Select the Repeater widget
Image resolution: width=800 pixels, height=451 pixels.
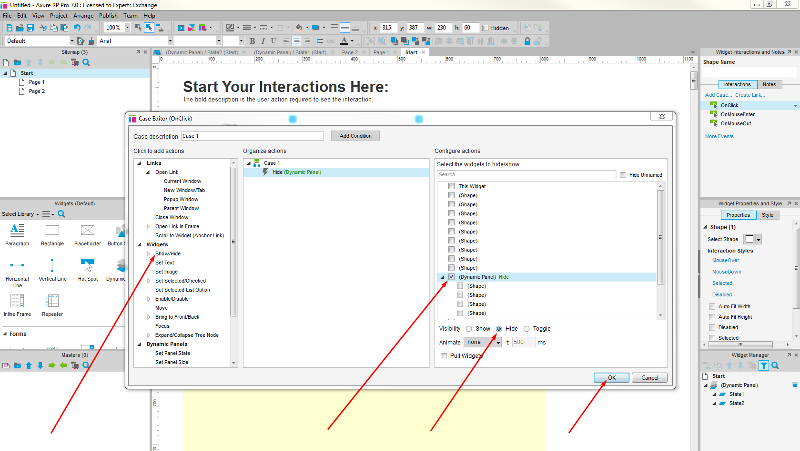[x=52, y=305]
